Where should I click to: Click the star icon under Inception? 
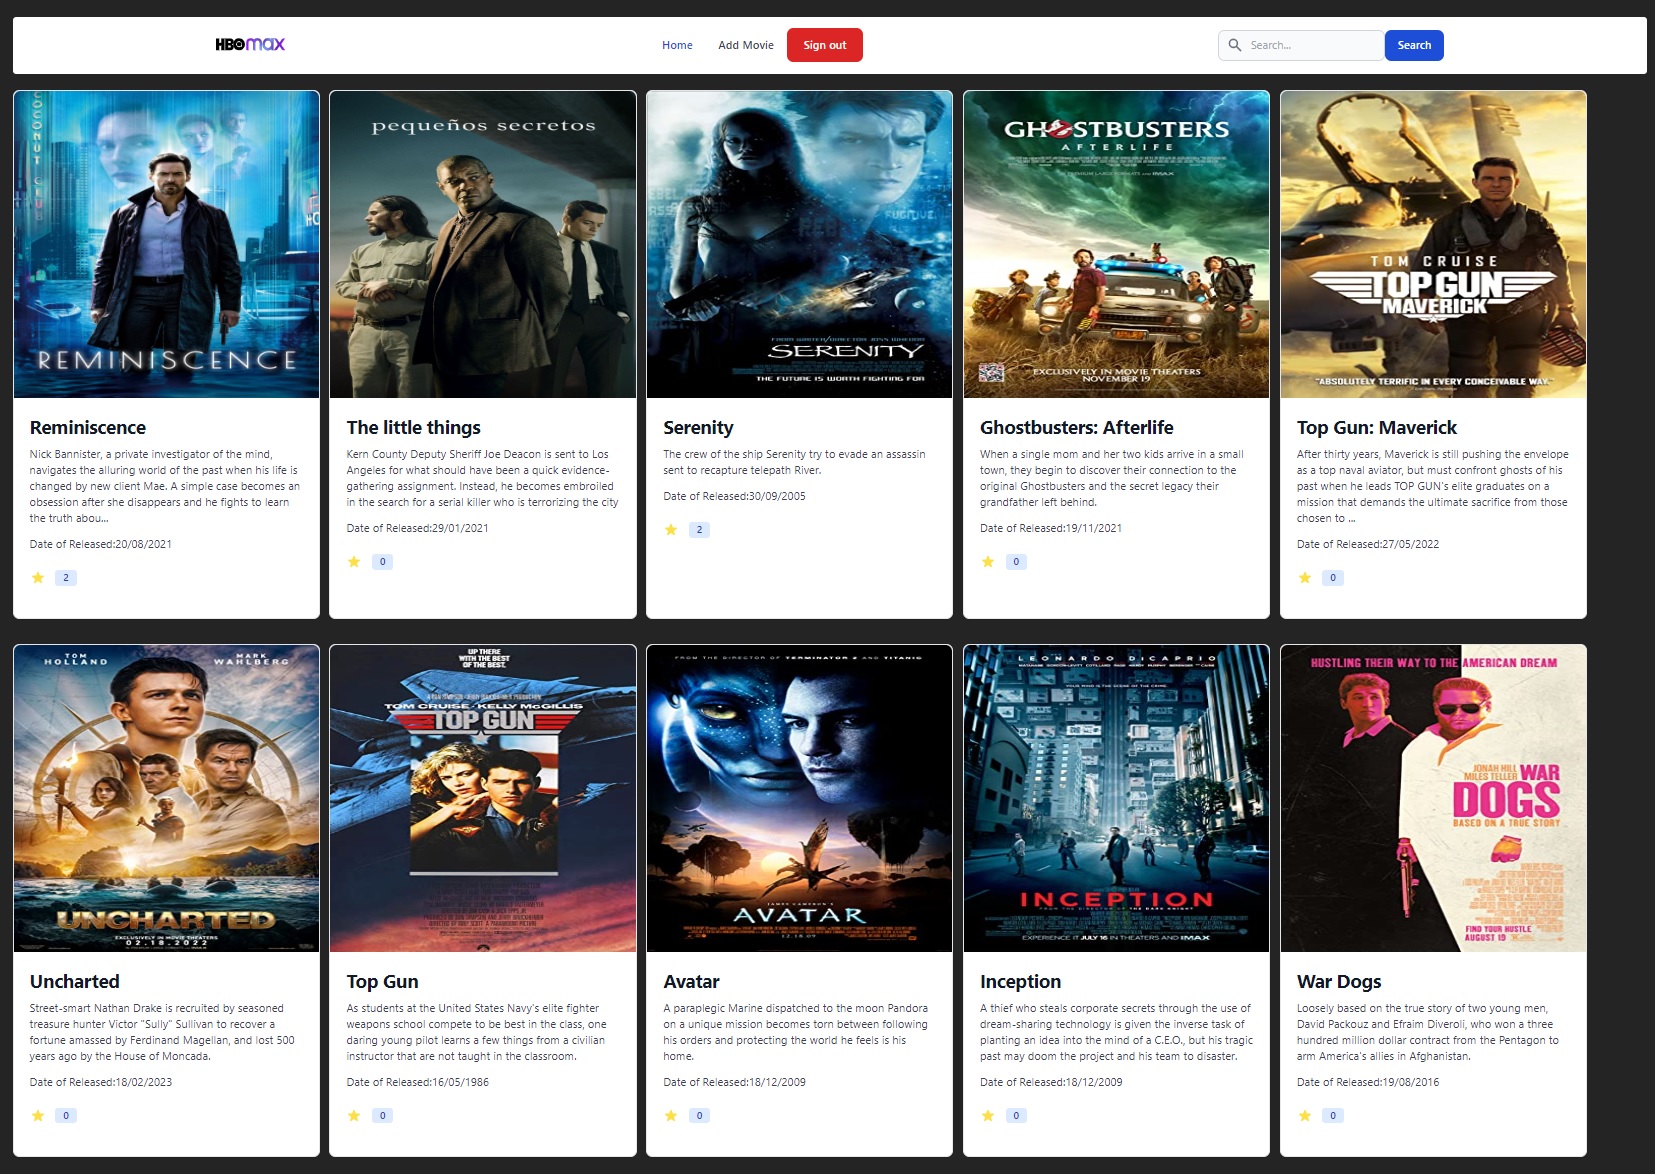(x=988, y=1115)
